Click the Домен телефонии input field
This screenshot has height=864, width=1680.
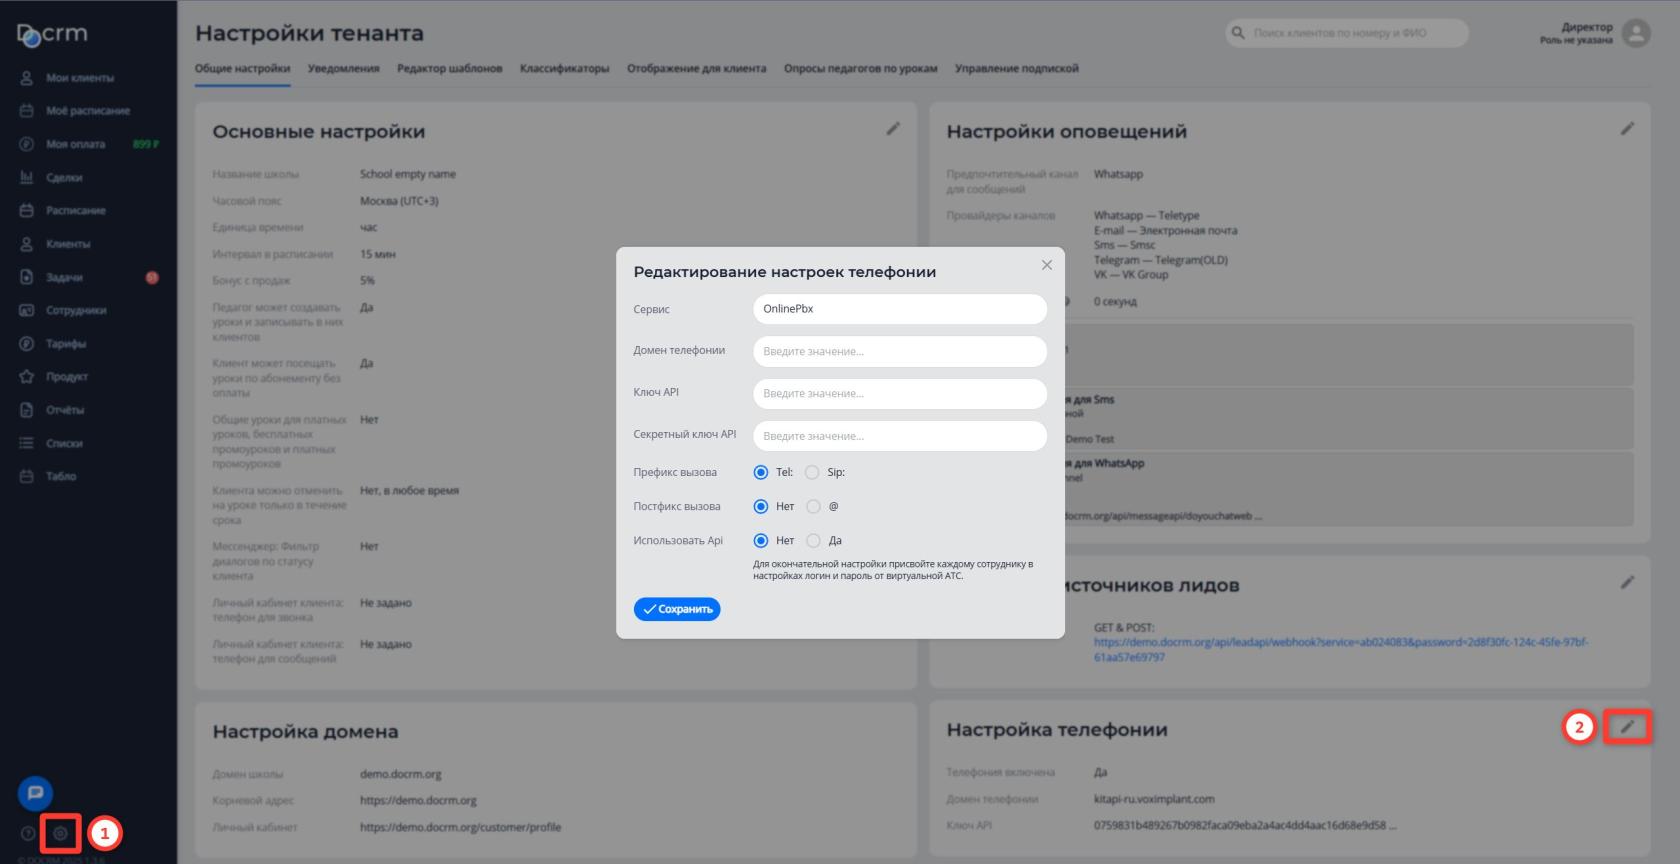tap(899, 351)
